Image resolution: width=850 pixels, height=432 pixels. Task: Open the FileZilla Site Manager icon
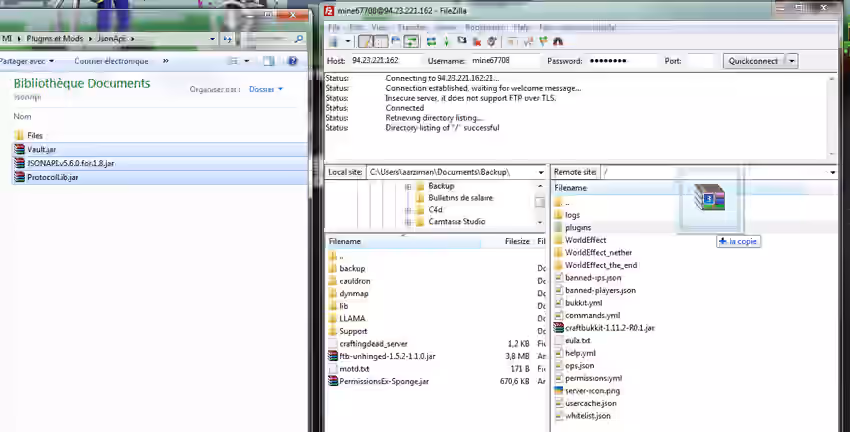point(333,42)
